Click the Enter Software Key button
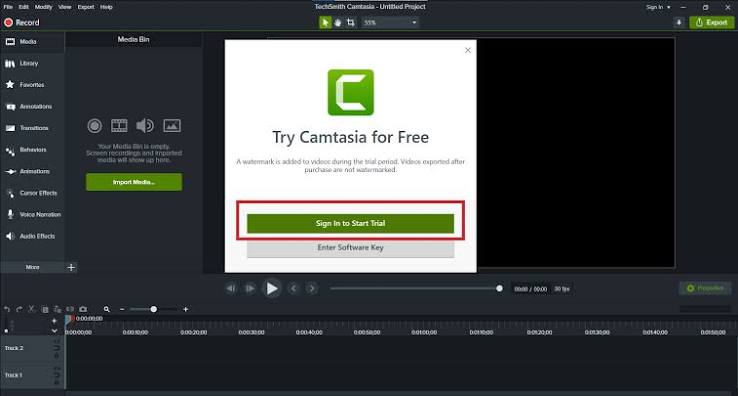The image size is (738, 396). coord(351,248)
